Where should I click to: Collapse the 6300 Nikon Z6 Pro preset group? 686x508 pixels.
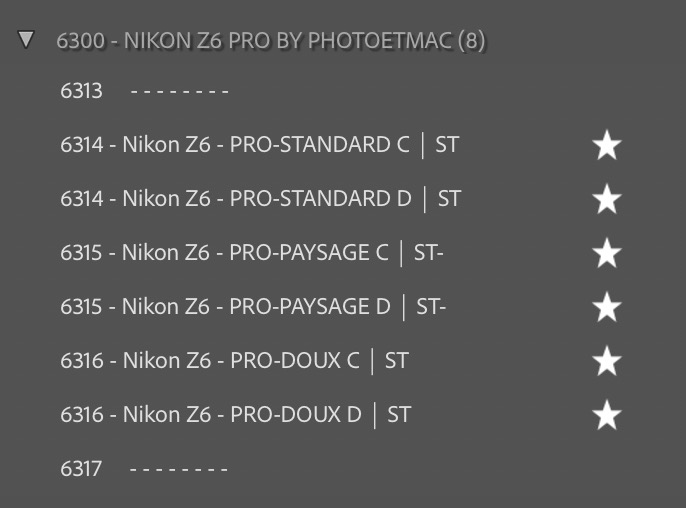(27, 40)
